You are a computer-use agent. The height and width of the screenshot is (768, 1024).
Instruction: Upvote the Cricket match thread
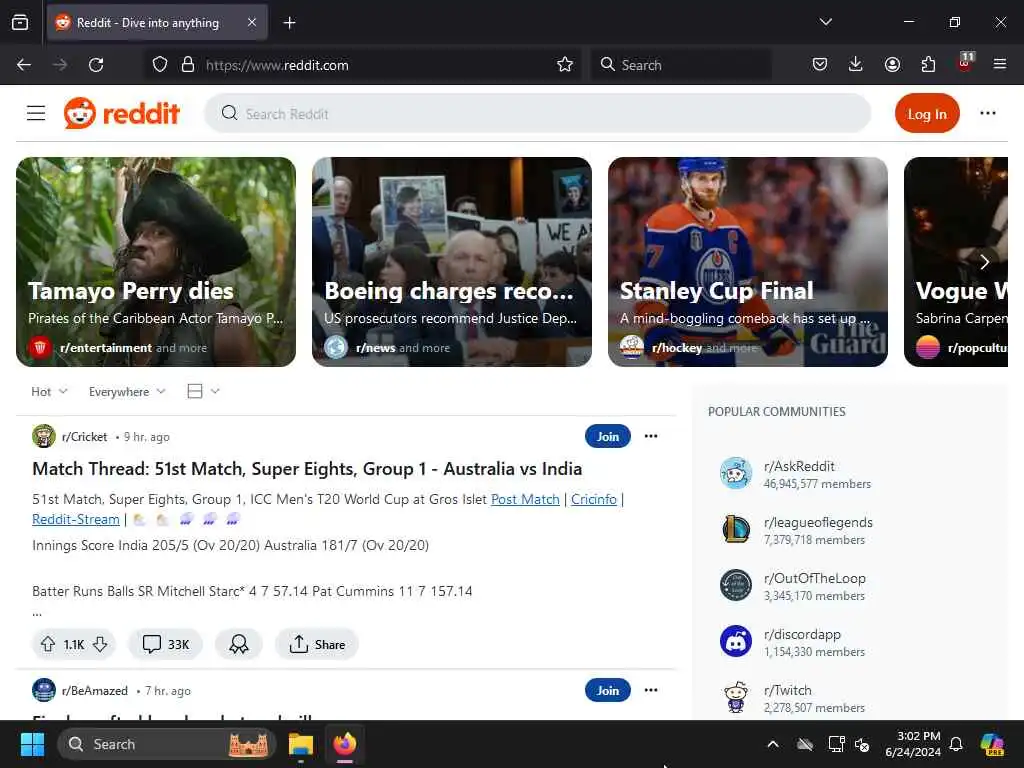point(48,645)
